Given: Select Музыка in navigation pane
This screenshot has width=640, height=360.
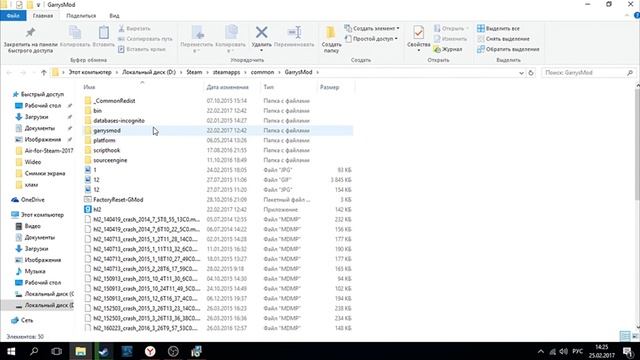Looking at the screenshot, I should (35, 271).
